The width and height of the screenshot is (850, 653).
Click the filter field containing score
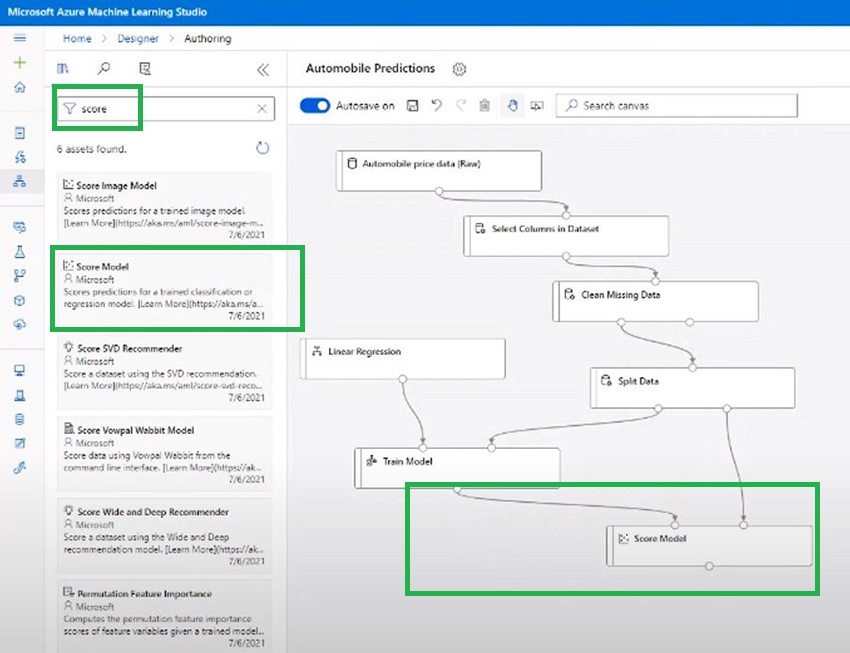tap(166, 108)
